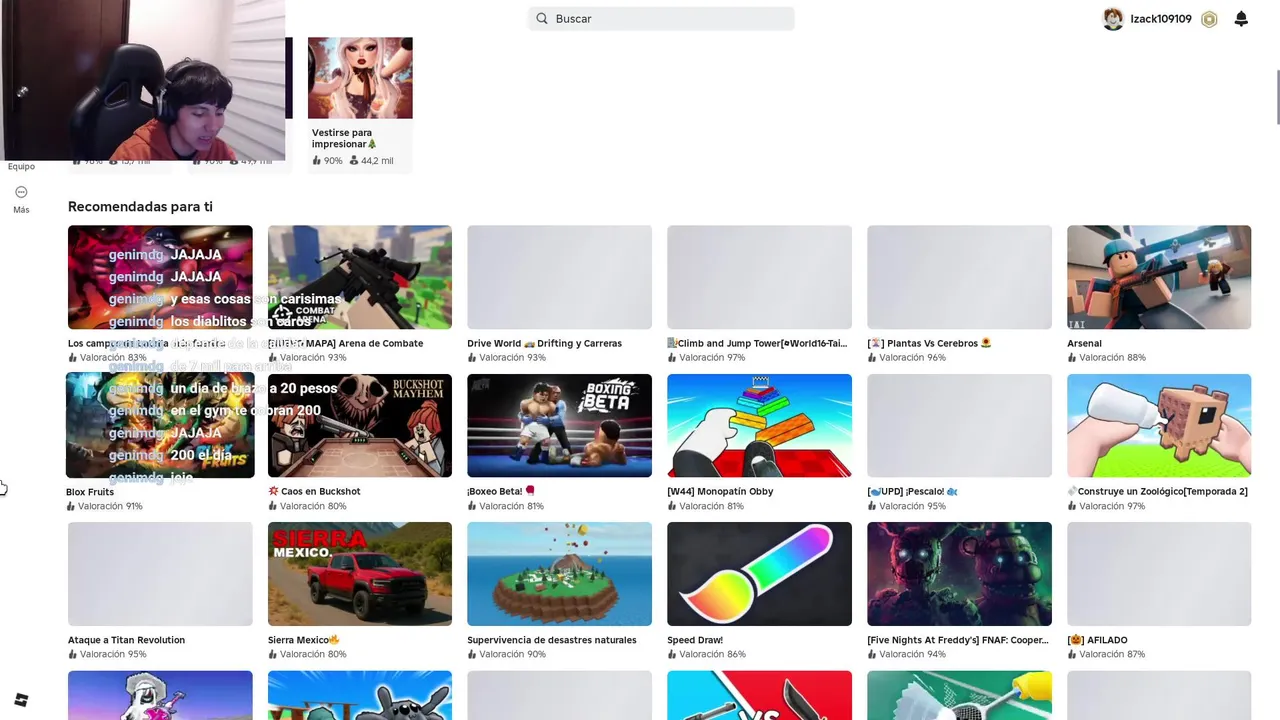This screenshot has width=1280, height=720.
Task: Click the Valoración 97% under Climb and Jump Tower
Action: tap(706, 357)
